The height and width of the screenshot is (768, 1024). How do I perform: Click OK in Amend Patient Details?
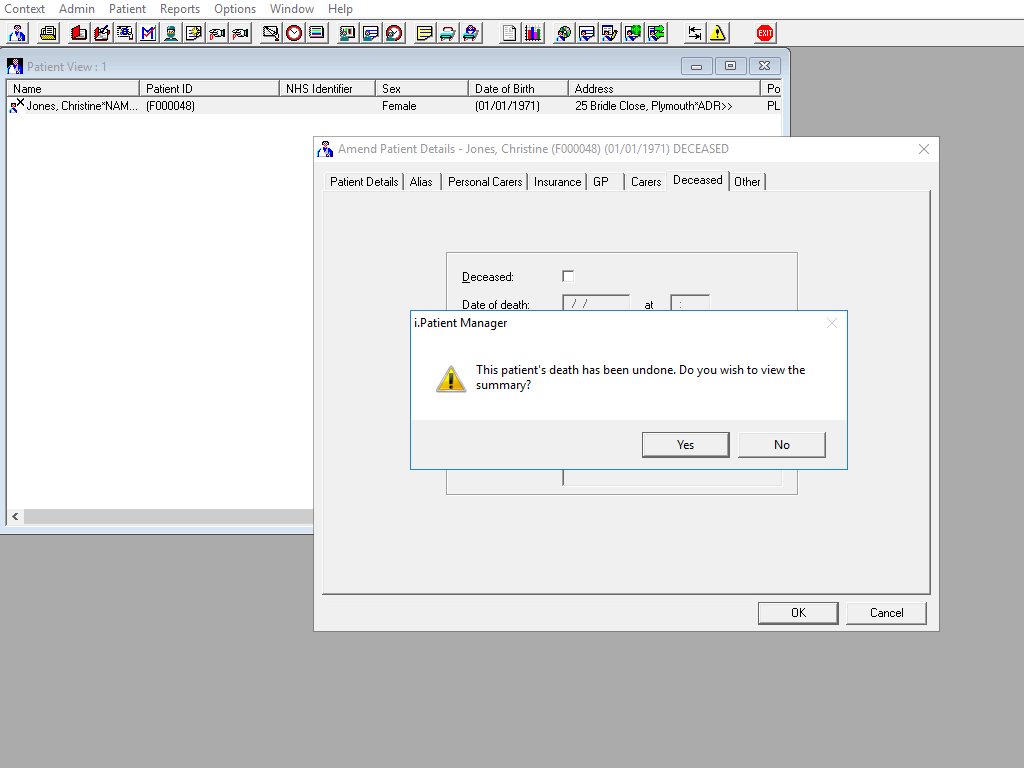point(798,613)
